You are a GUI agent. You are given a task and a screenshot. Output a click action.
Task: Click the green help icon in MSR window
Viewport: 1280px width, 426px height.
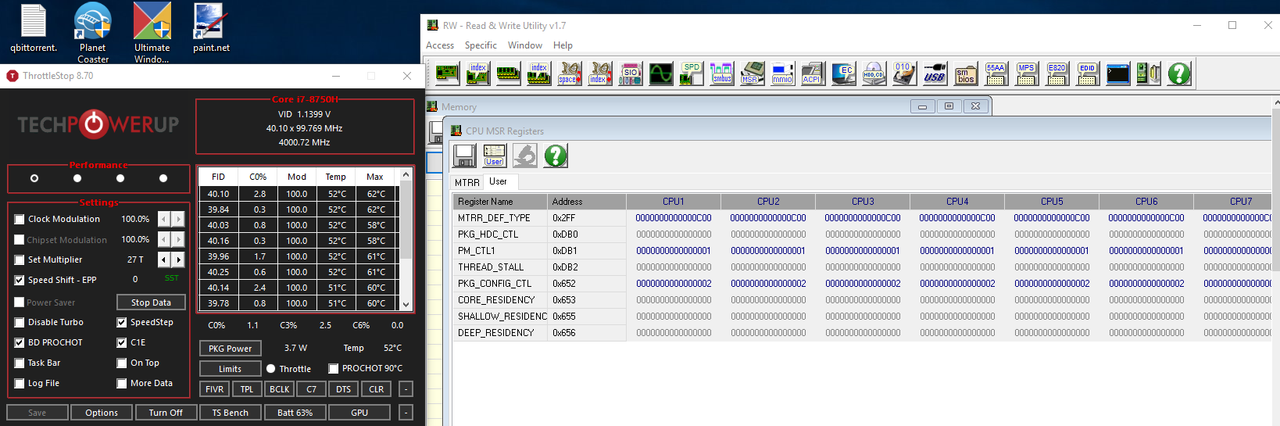(555, 155)
